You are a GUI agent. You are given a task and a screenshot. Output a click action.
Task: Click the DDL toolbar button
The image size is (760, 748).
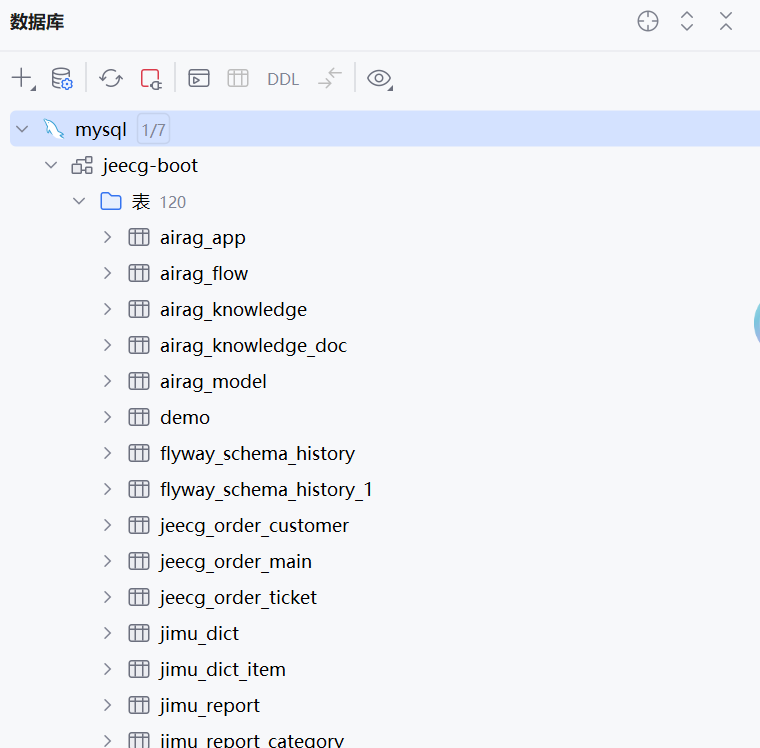(283, 79)
